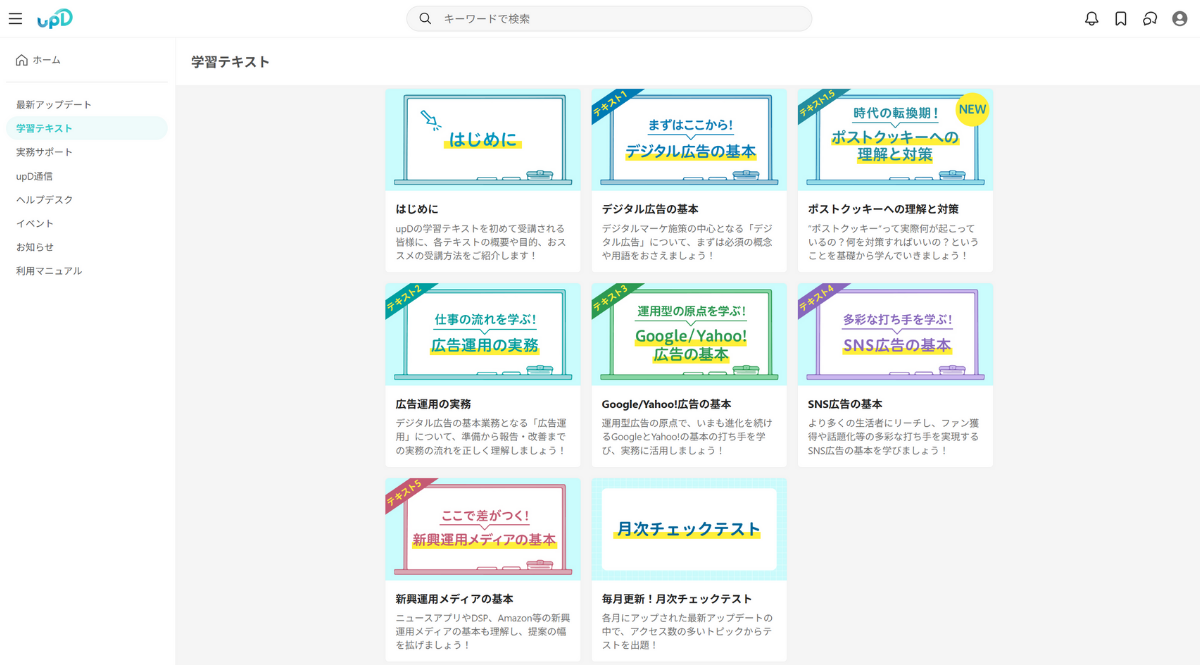Click the search magnifier icon

point(425,19)
